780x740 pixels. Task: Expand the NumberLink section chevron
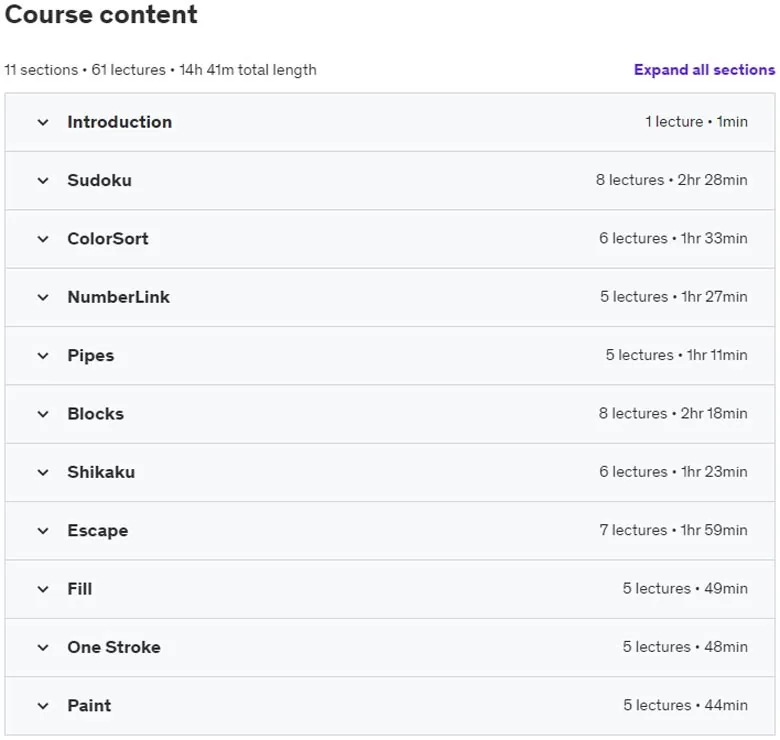(x=43, y=297)
